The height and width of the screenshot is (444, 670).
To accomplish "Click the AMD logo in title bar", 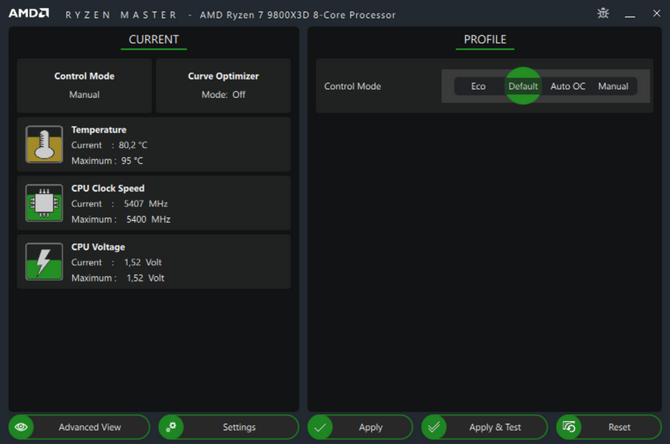I will [x=29, y=13].
